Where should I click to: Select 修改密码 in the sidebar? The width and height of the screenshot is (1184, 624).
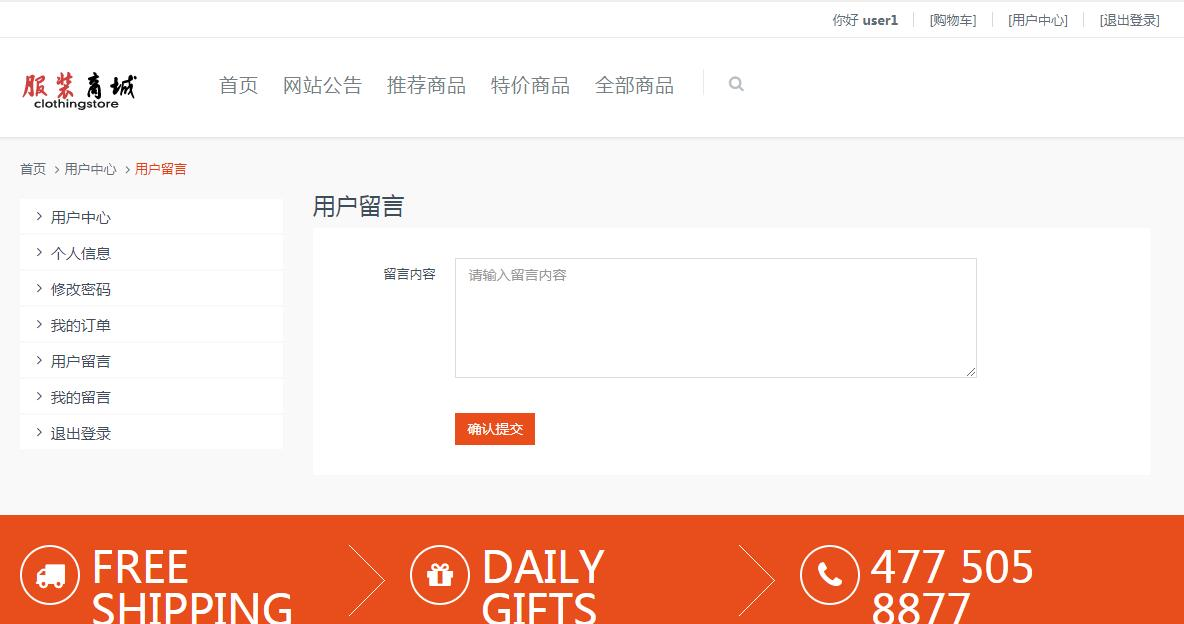click(x=152, y=289)
